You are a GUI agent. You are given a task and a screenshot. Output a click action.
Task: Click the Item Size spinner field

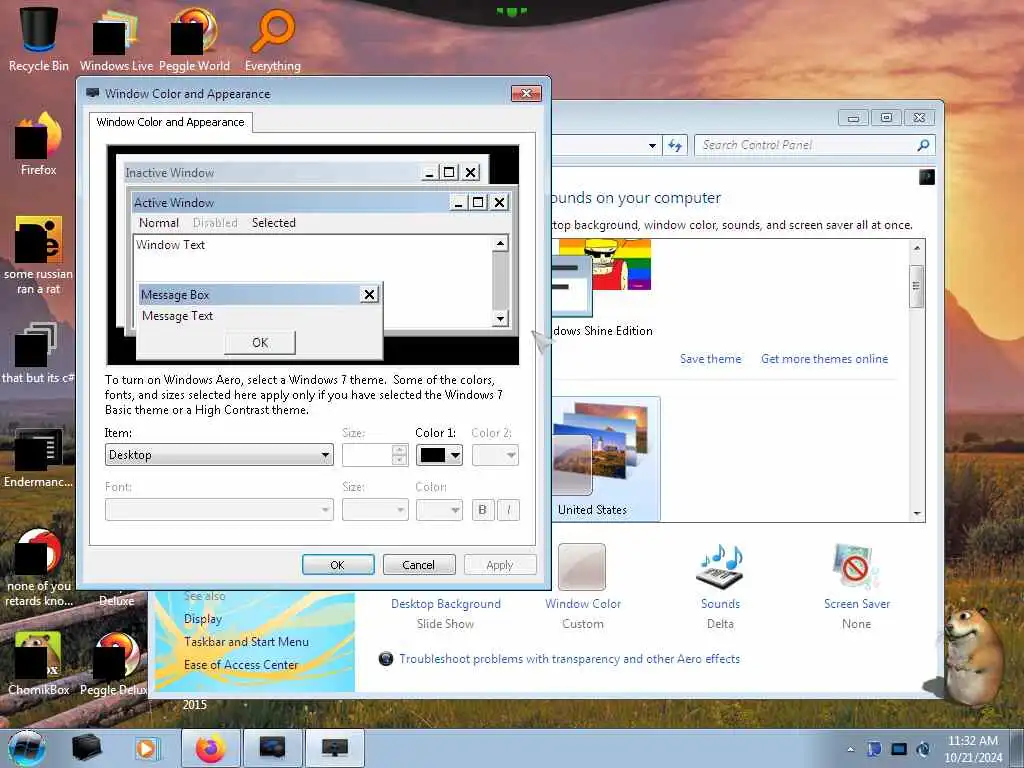point(375,455)
